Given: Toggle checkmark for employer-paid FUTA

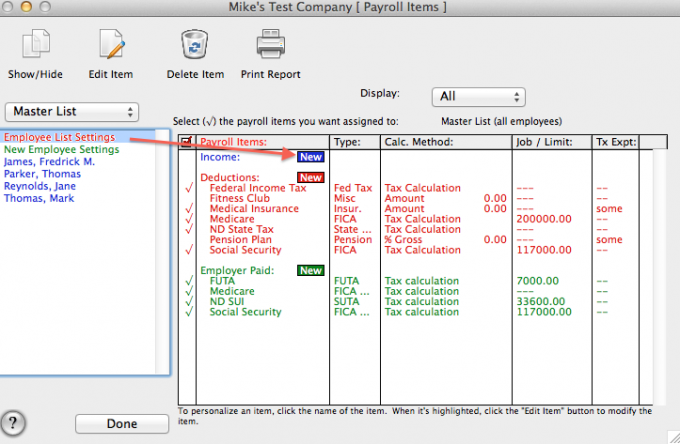Looking at the screenshot, I should pyautogui.click(x=189, y=281).
